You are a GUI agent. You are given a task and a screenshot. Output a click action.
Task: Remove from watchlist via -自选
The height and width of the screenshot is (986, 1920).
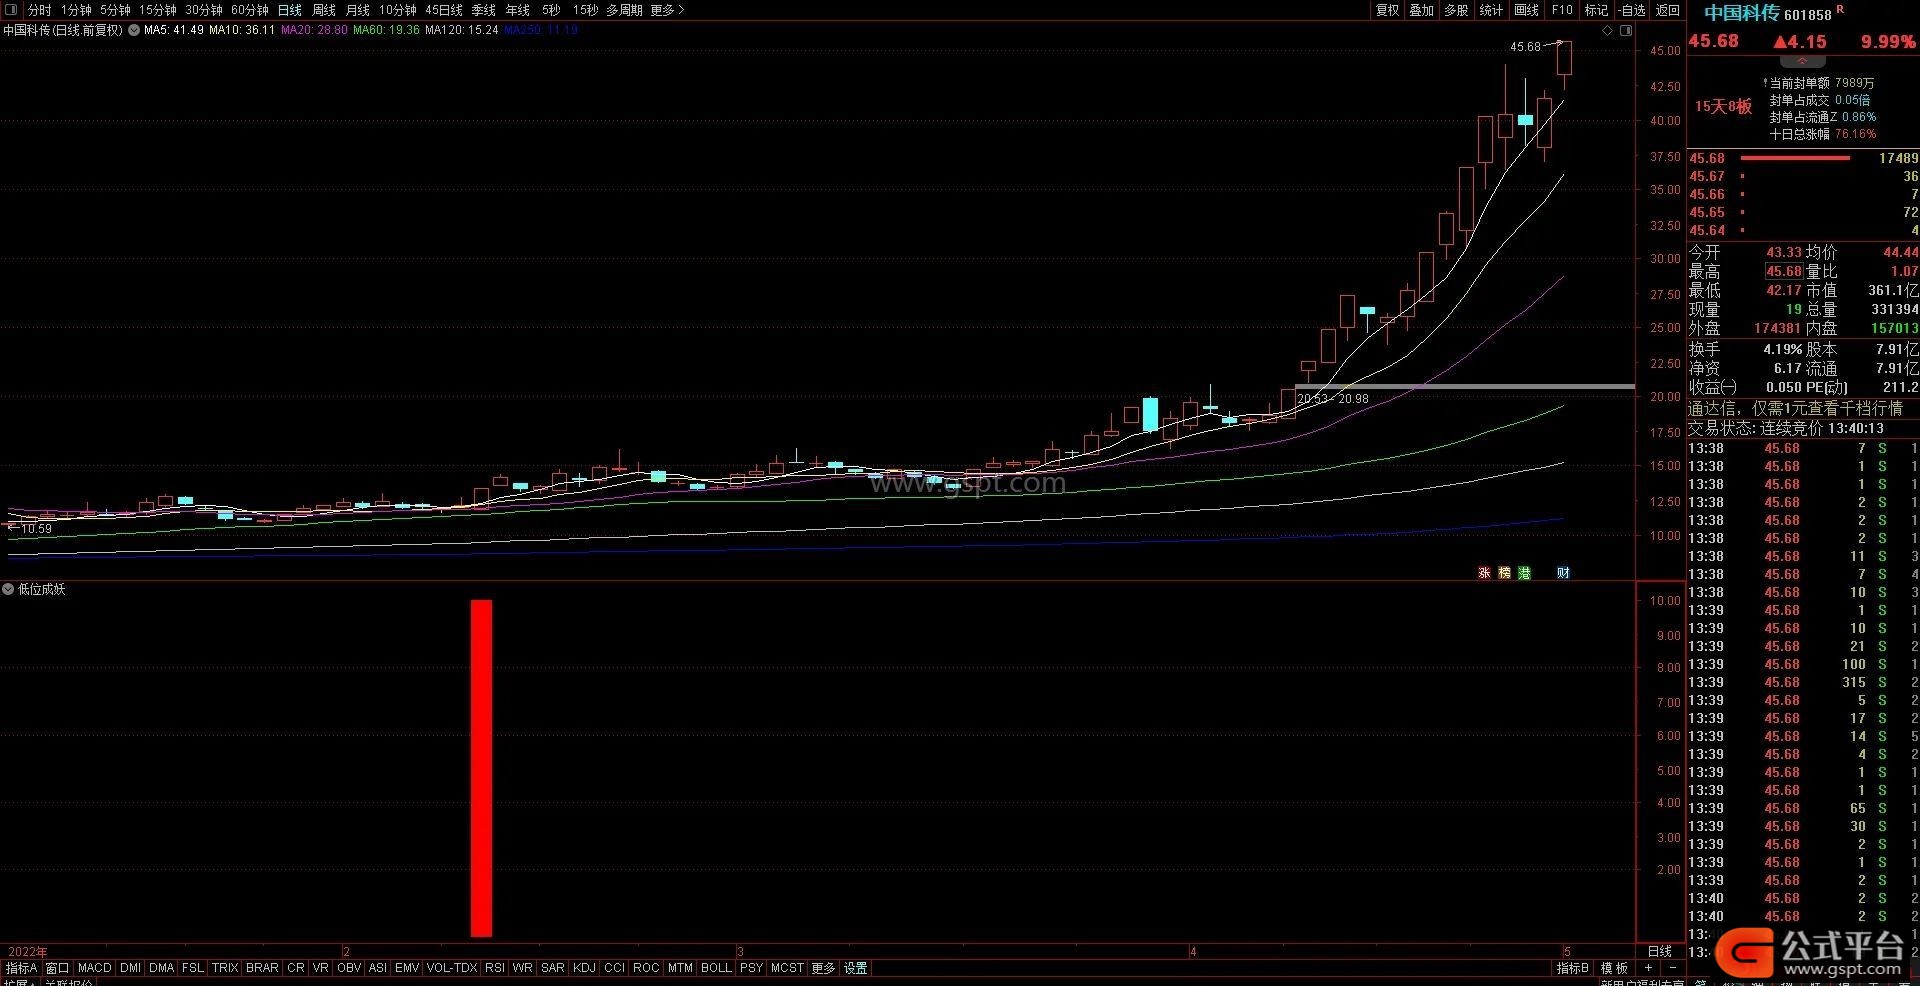coord(1633,10)
